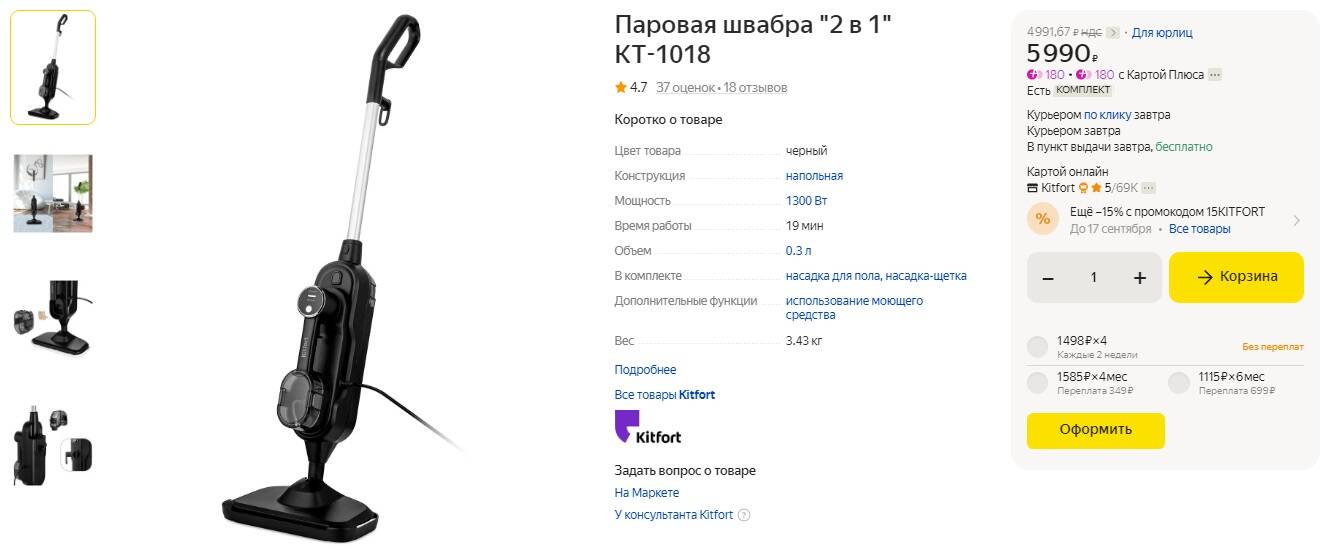Screen dimensions: 1328x550
Task: Increase quantity with the plus button
Action: 1139,278
